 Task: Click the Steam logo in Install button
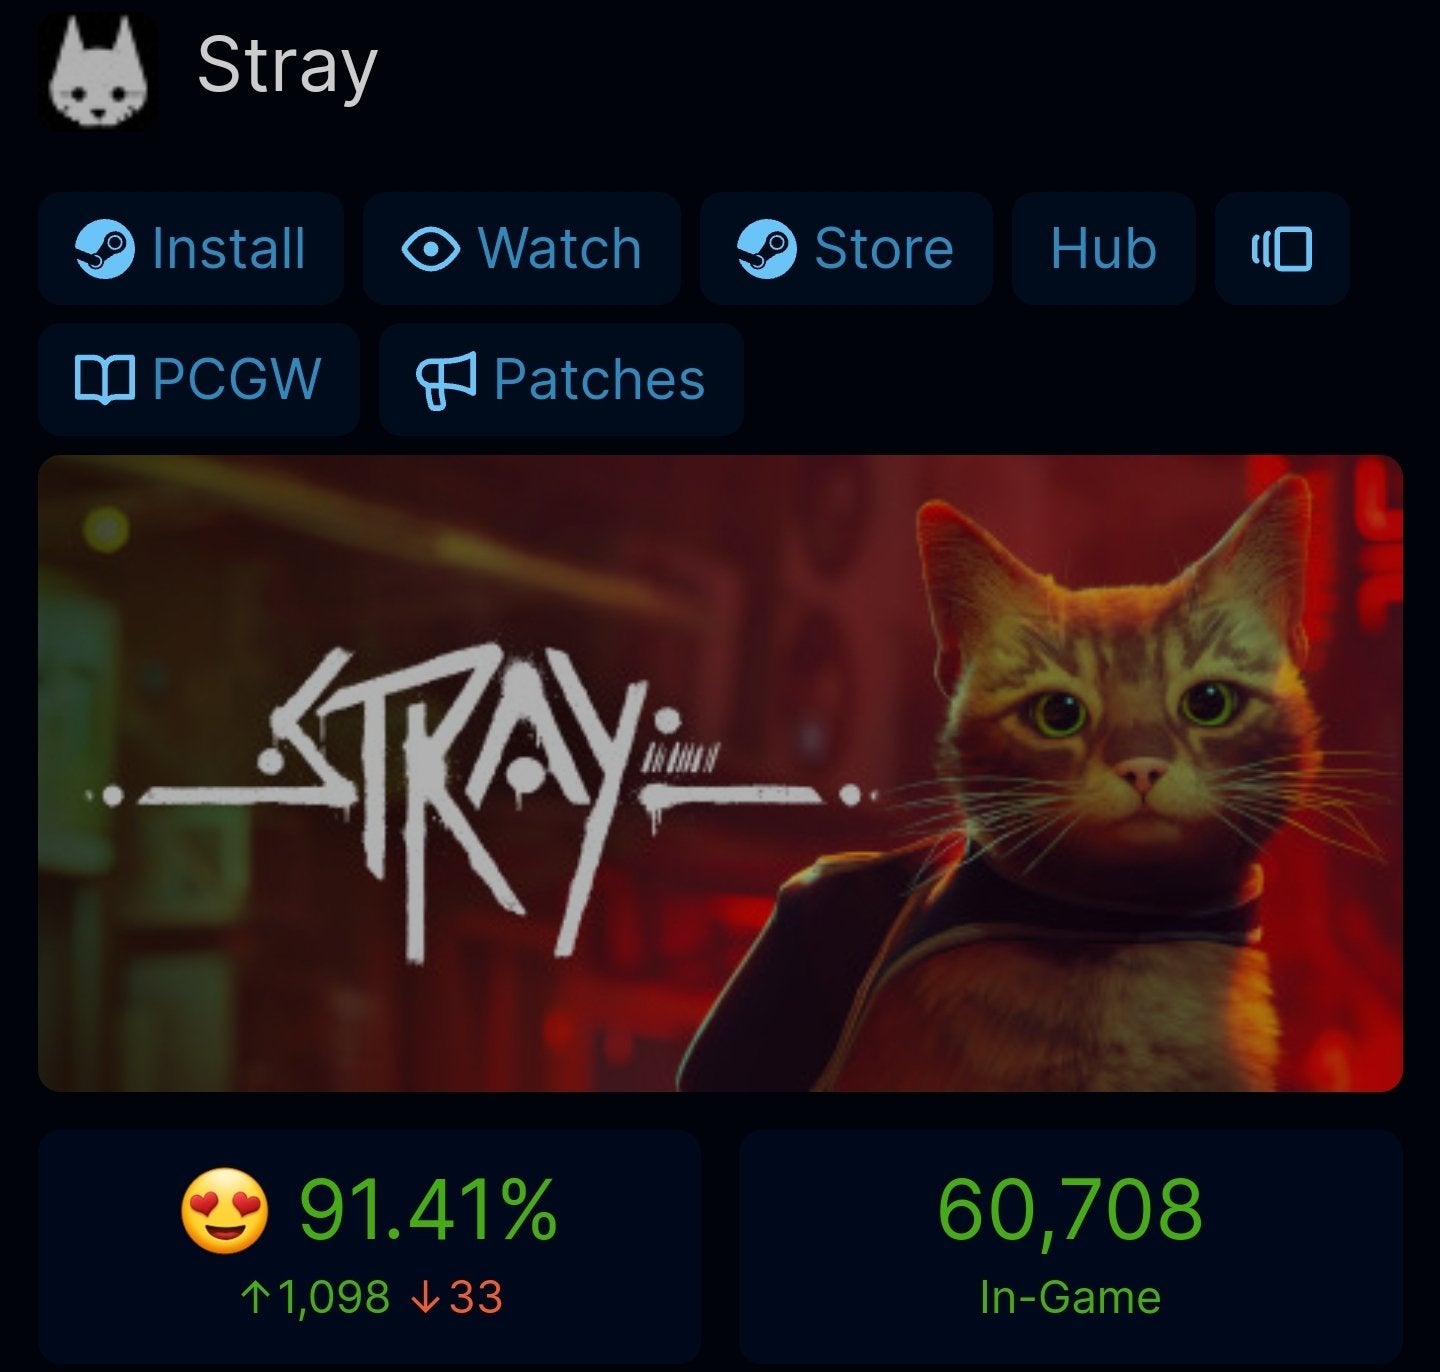click(105, 249)
